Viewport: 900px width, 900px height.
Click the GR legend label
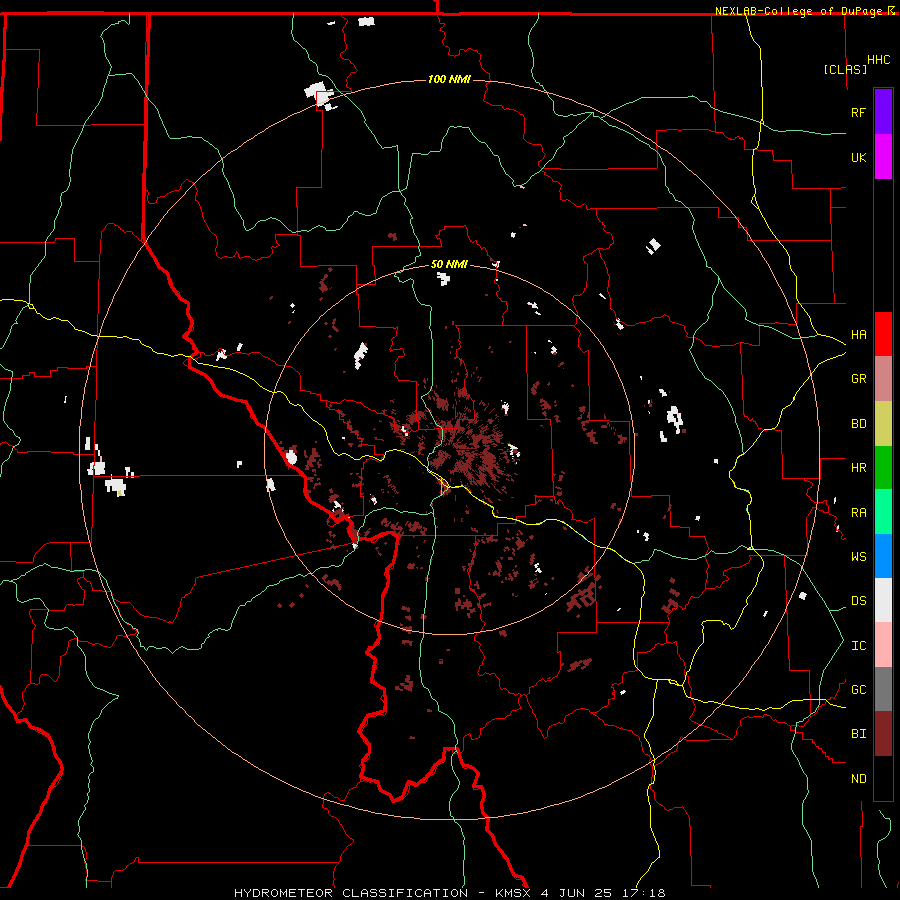tap(858, 379)
